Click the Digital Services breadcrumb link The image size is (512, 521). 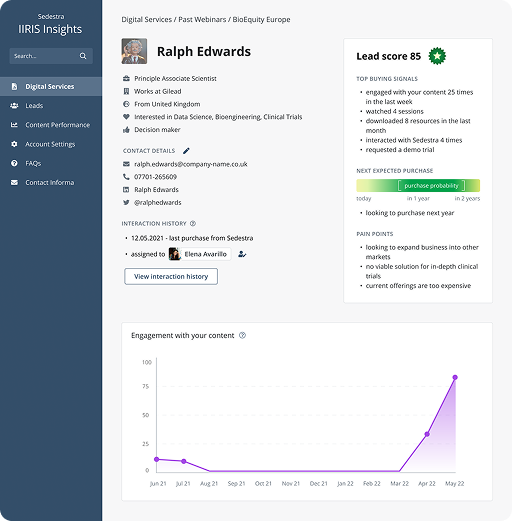(x=146, y=20)
